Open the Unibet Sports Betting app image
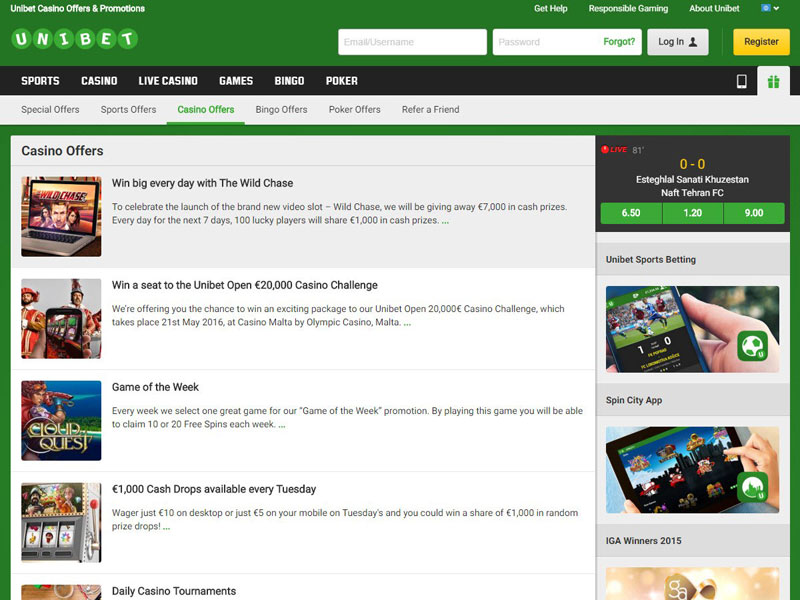 click(692, 329)
